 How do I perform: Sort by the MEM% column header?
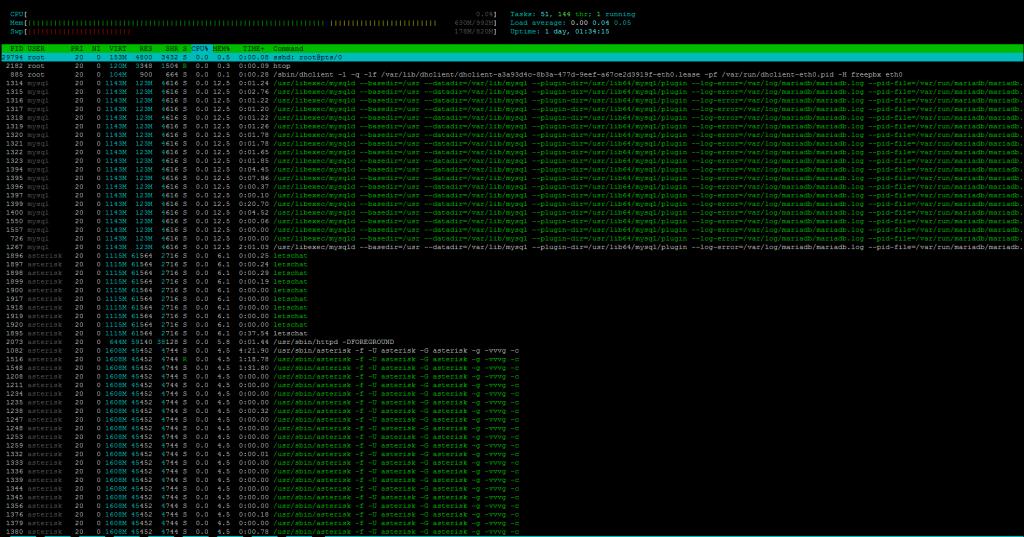click(221, 49)
